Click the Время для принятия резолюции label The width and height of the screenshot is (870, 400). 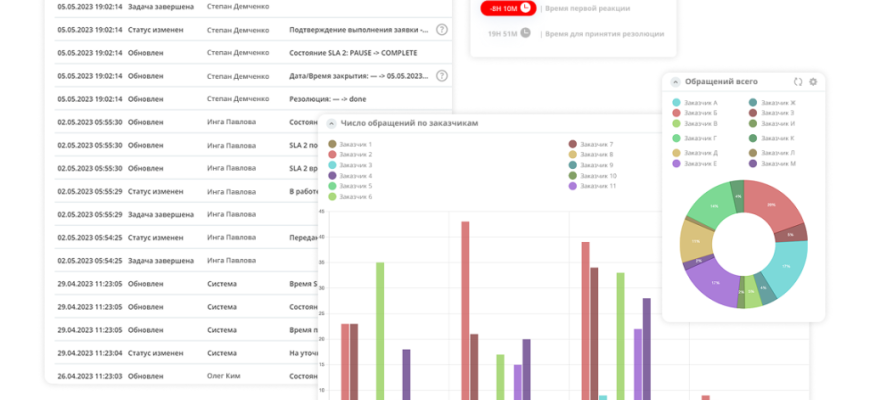tap(605, 33)
